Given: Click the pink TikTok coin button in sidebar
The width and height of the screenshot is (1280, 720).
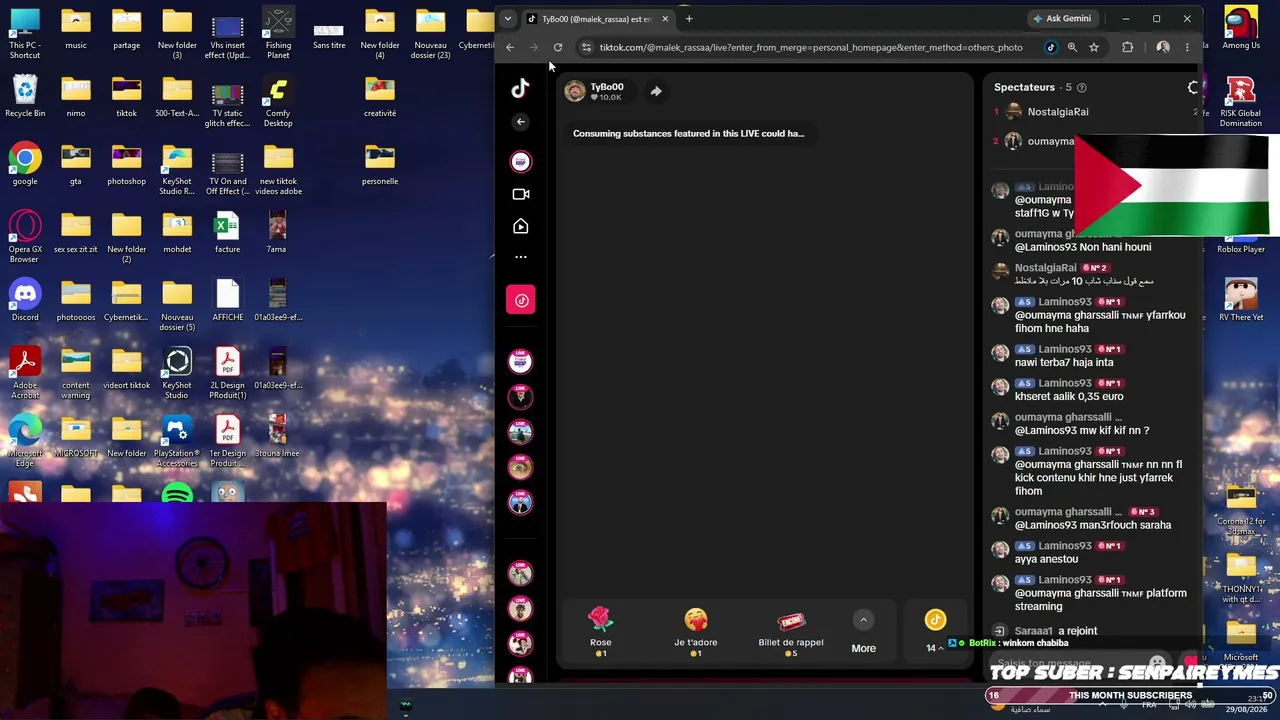Looking at the screenshot, I should (x=520, y=300).
